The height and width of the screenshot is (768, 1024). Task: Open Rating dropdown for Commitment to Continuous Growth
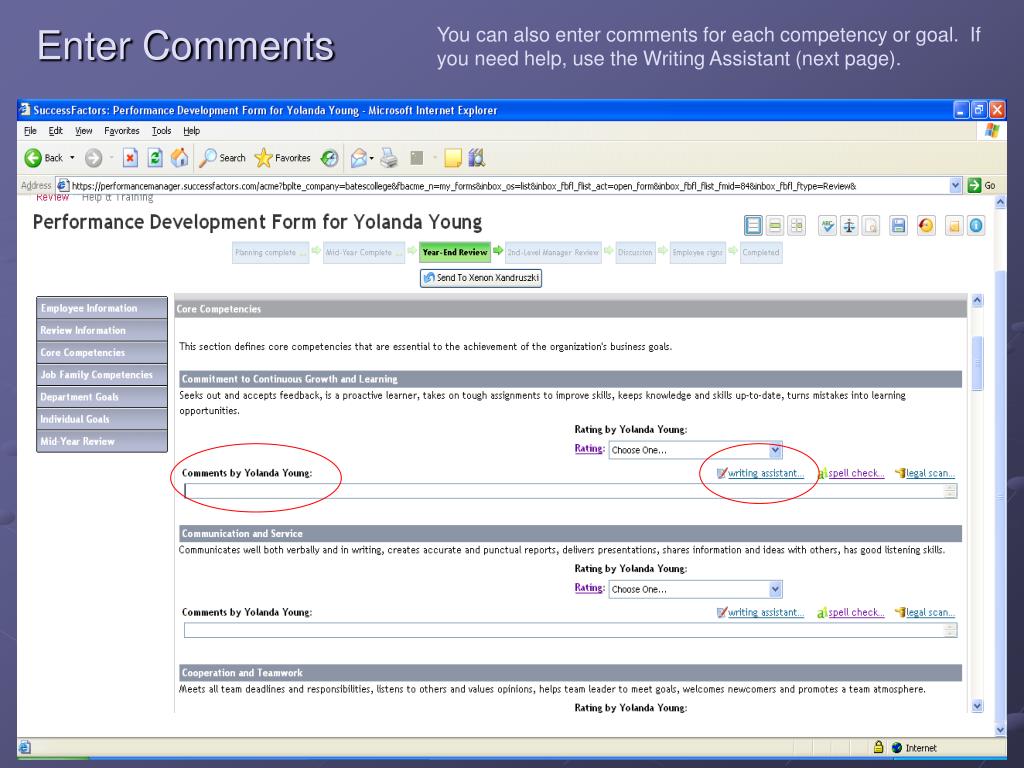(x=775, y=450)
